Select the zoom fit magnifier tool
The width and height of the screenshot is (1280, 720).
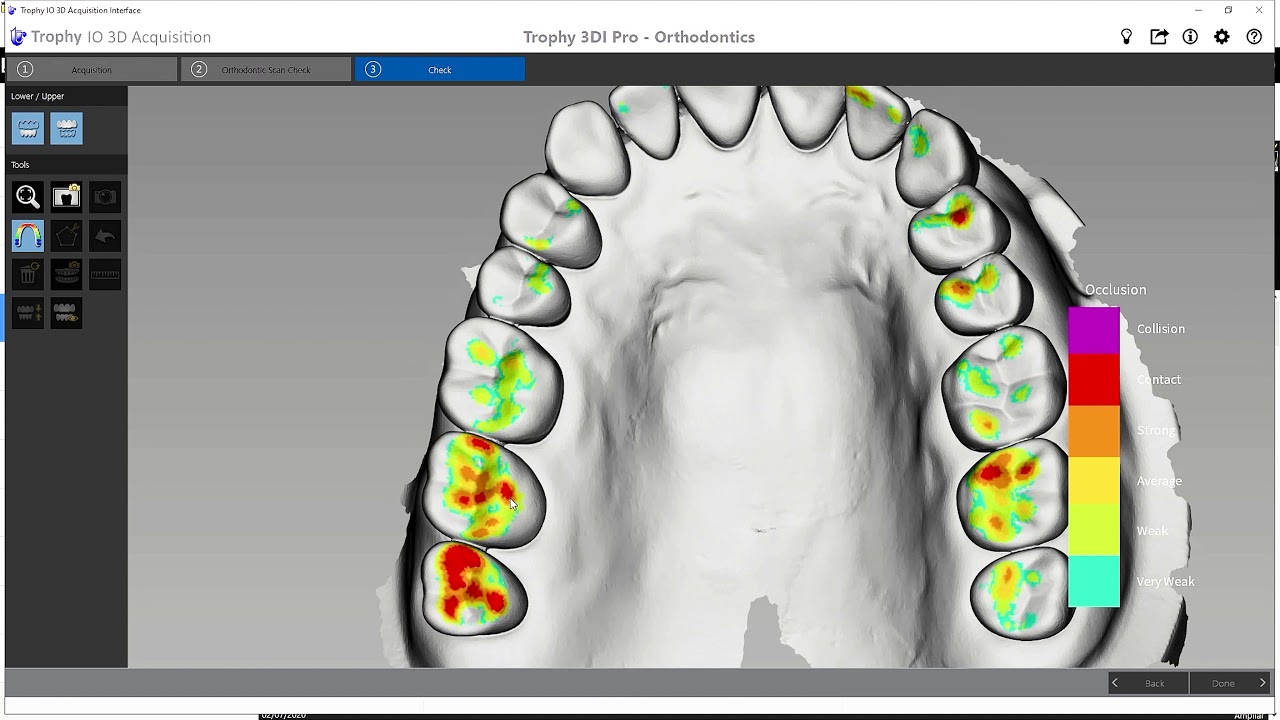pyautogui.click(x=28, y=197)
